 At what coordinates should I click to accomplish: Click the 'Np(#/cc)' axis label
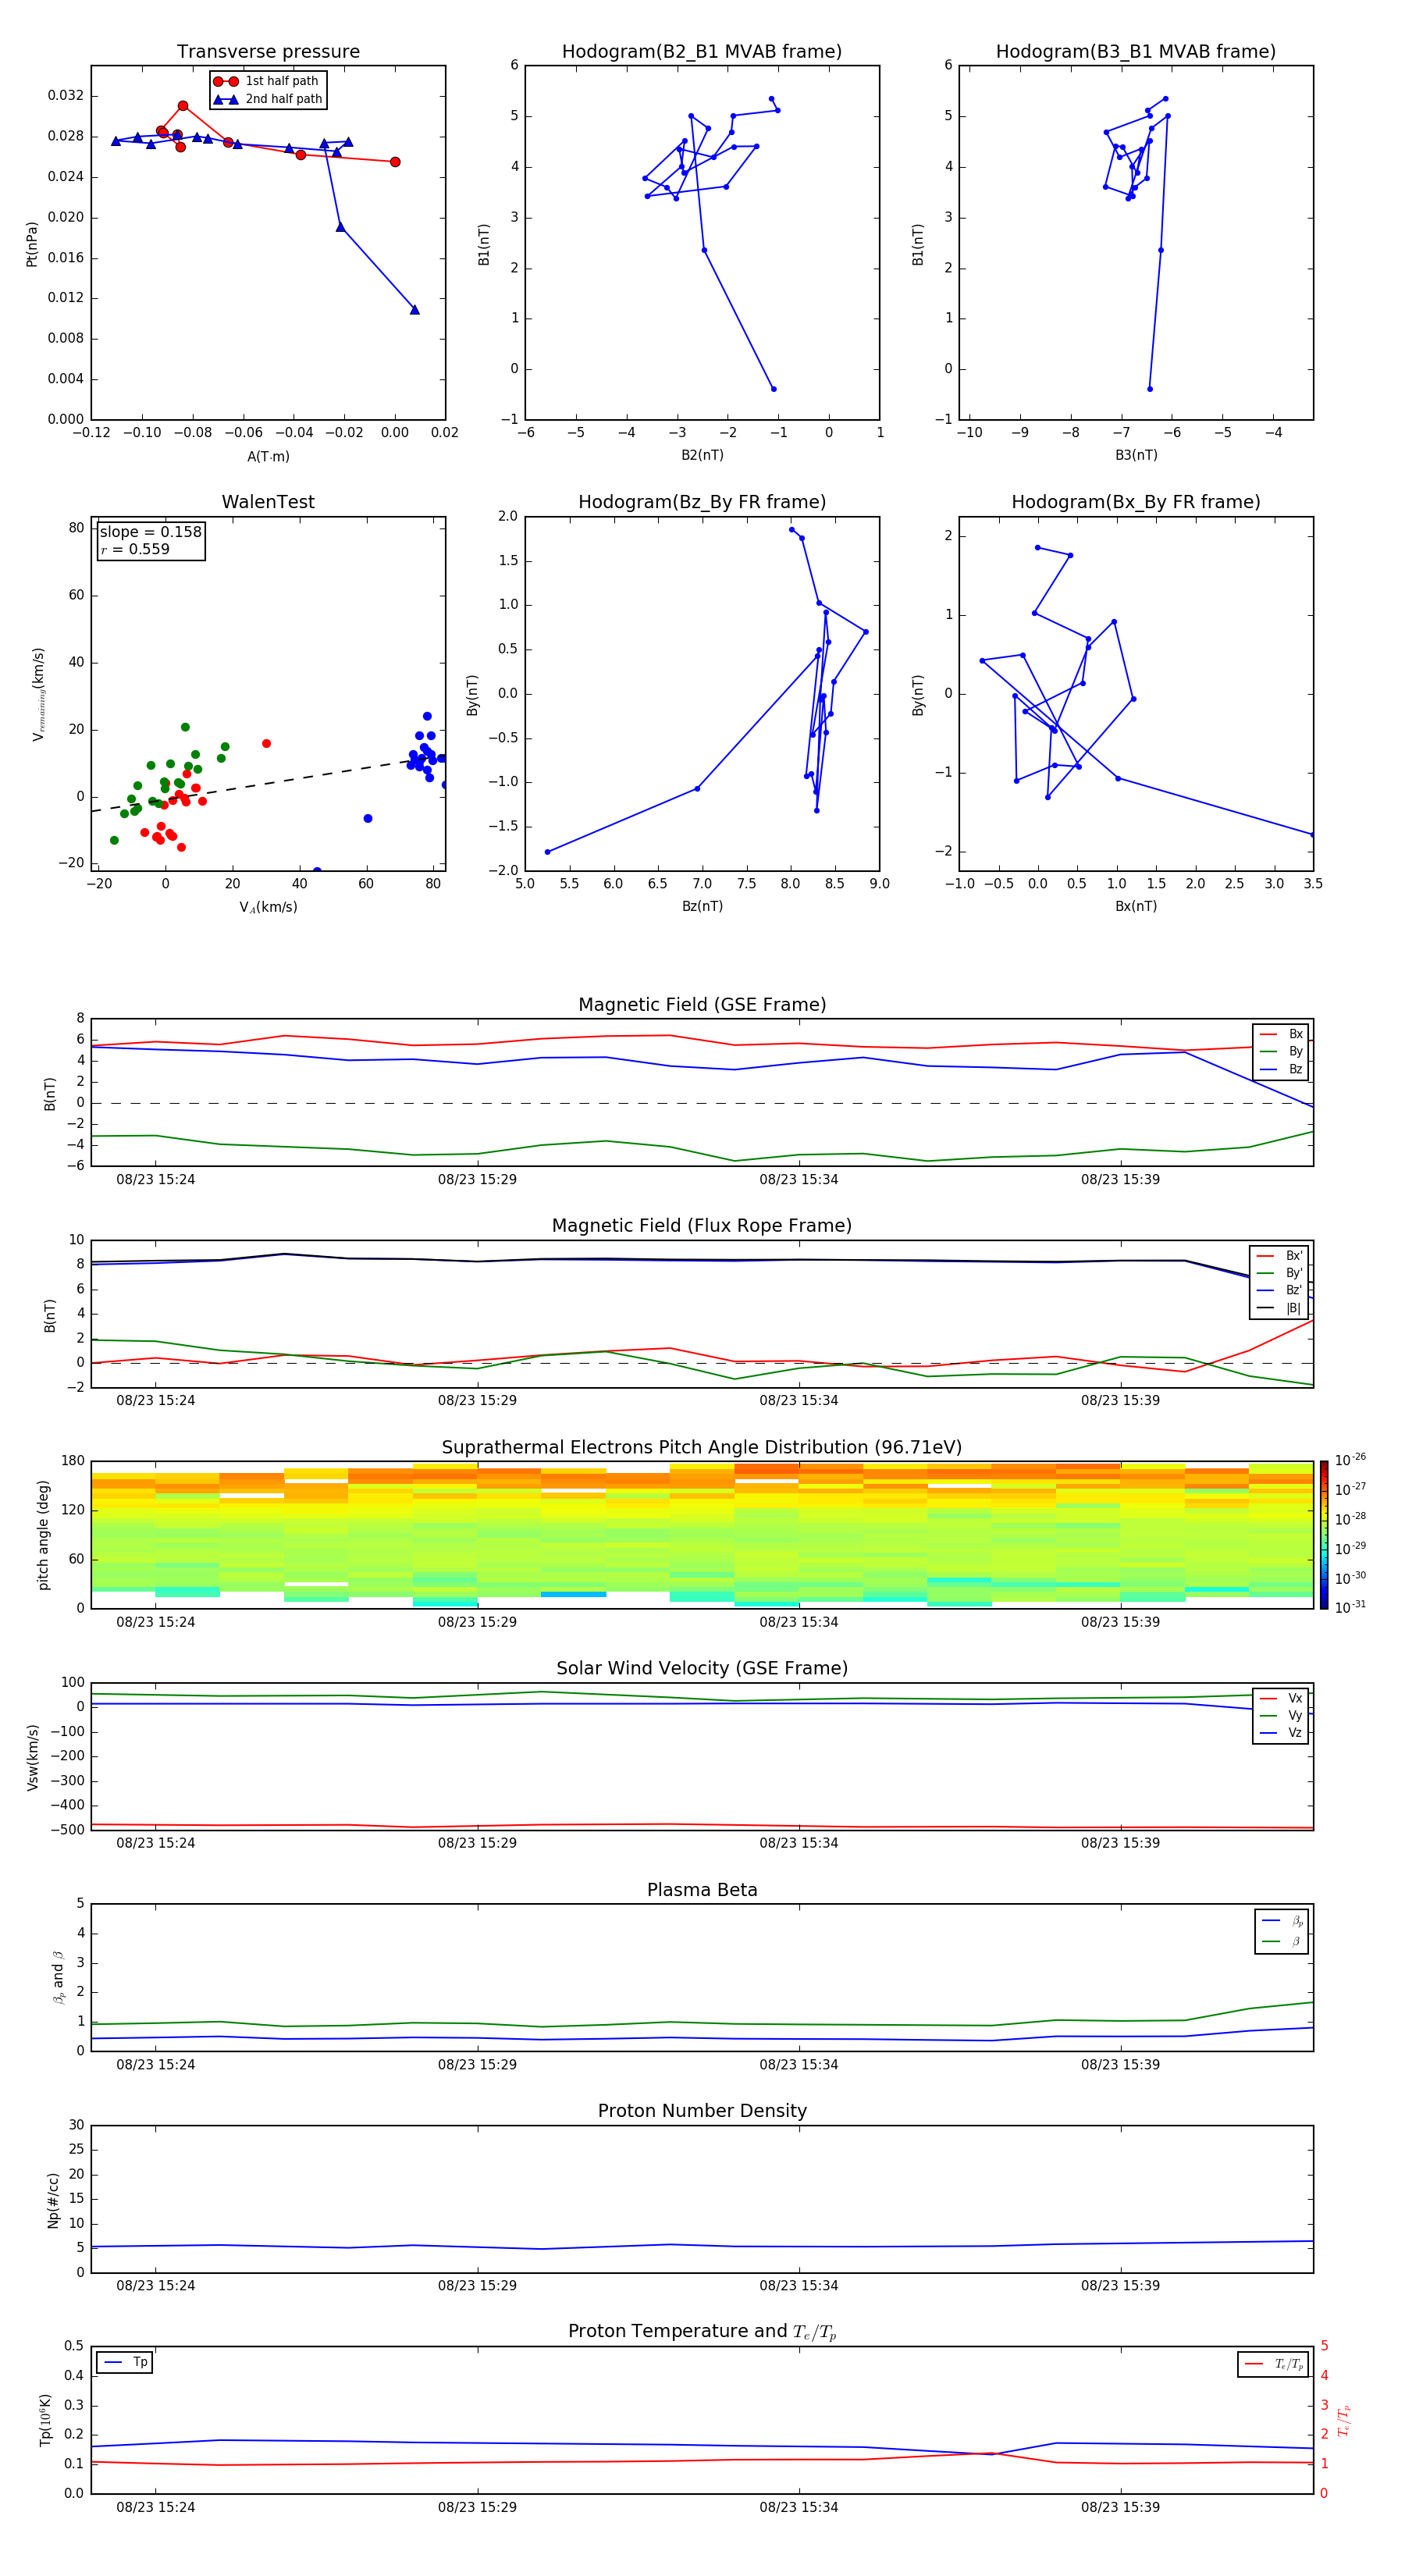tap(53, 2200)
